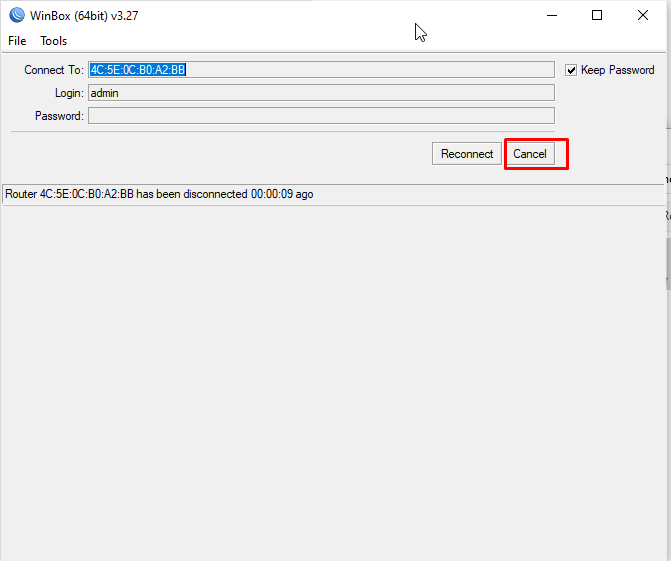Maximize the WinBox window
The image size is (671, 561).
tap(597, 15)
